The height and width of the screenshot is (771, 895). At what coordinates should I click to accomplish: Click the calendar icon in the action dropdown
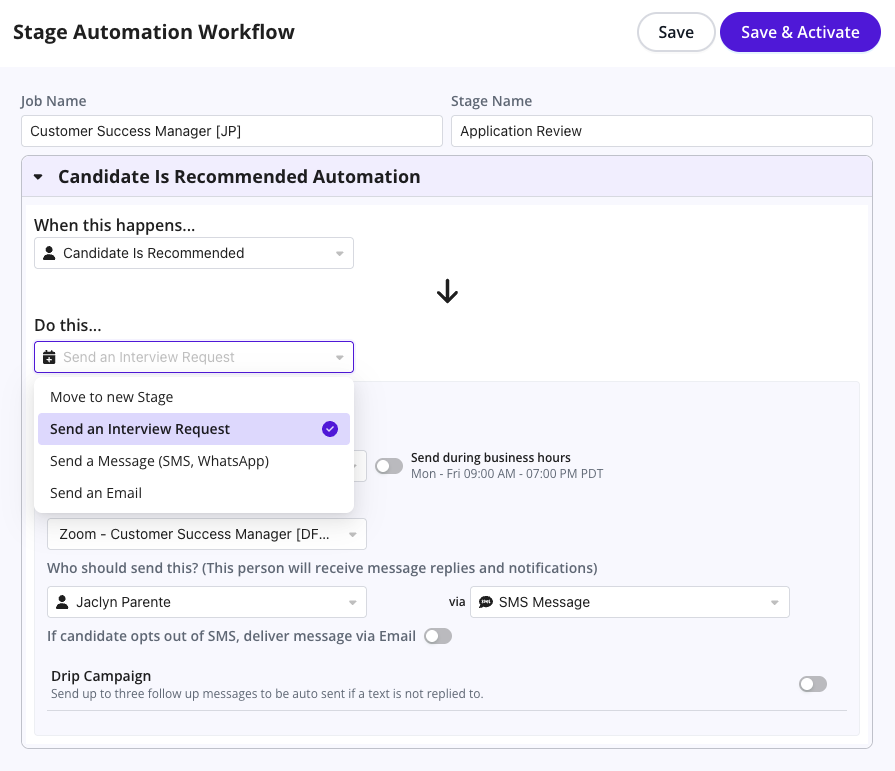[49, 357]
